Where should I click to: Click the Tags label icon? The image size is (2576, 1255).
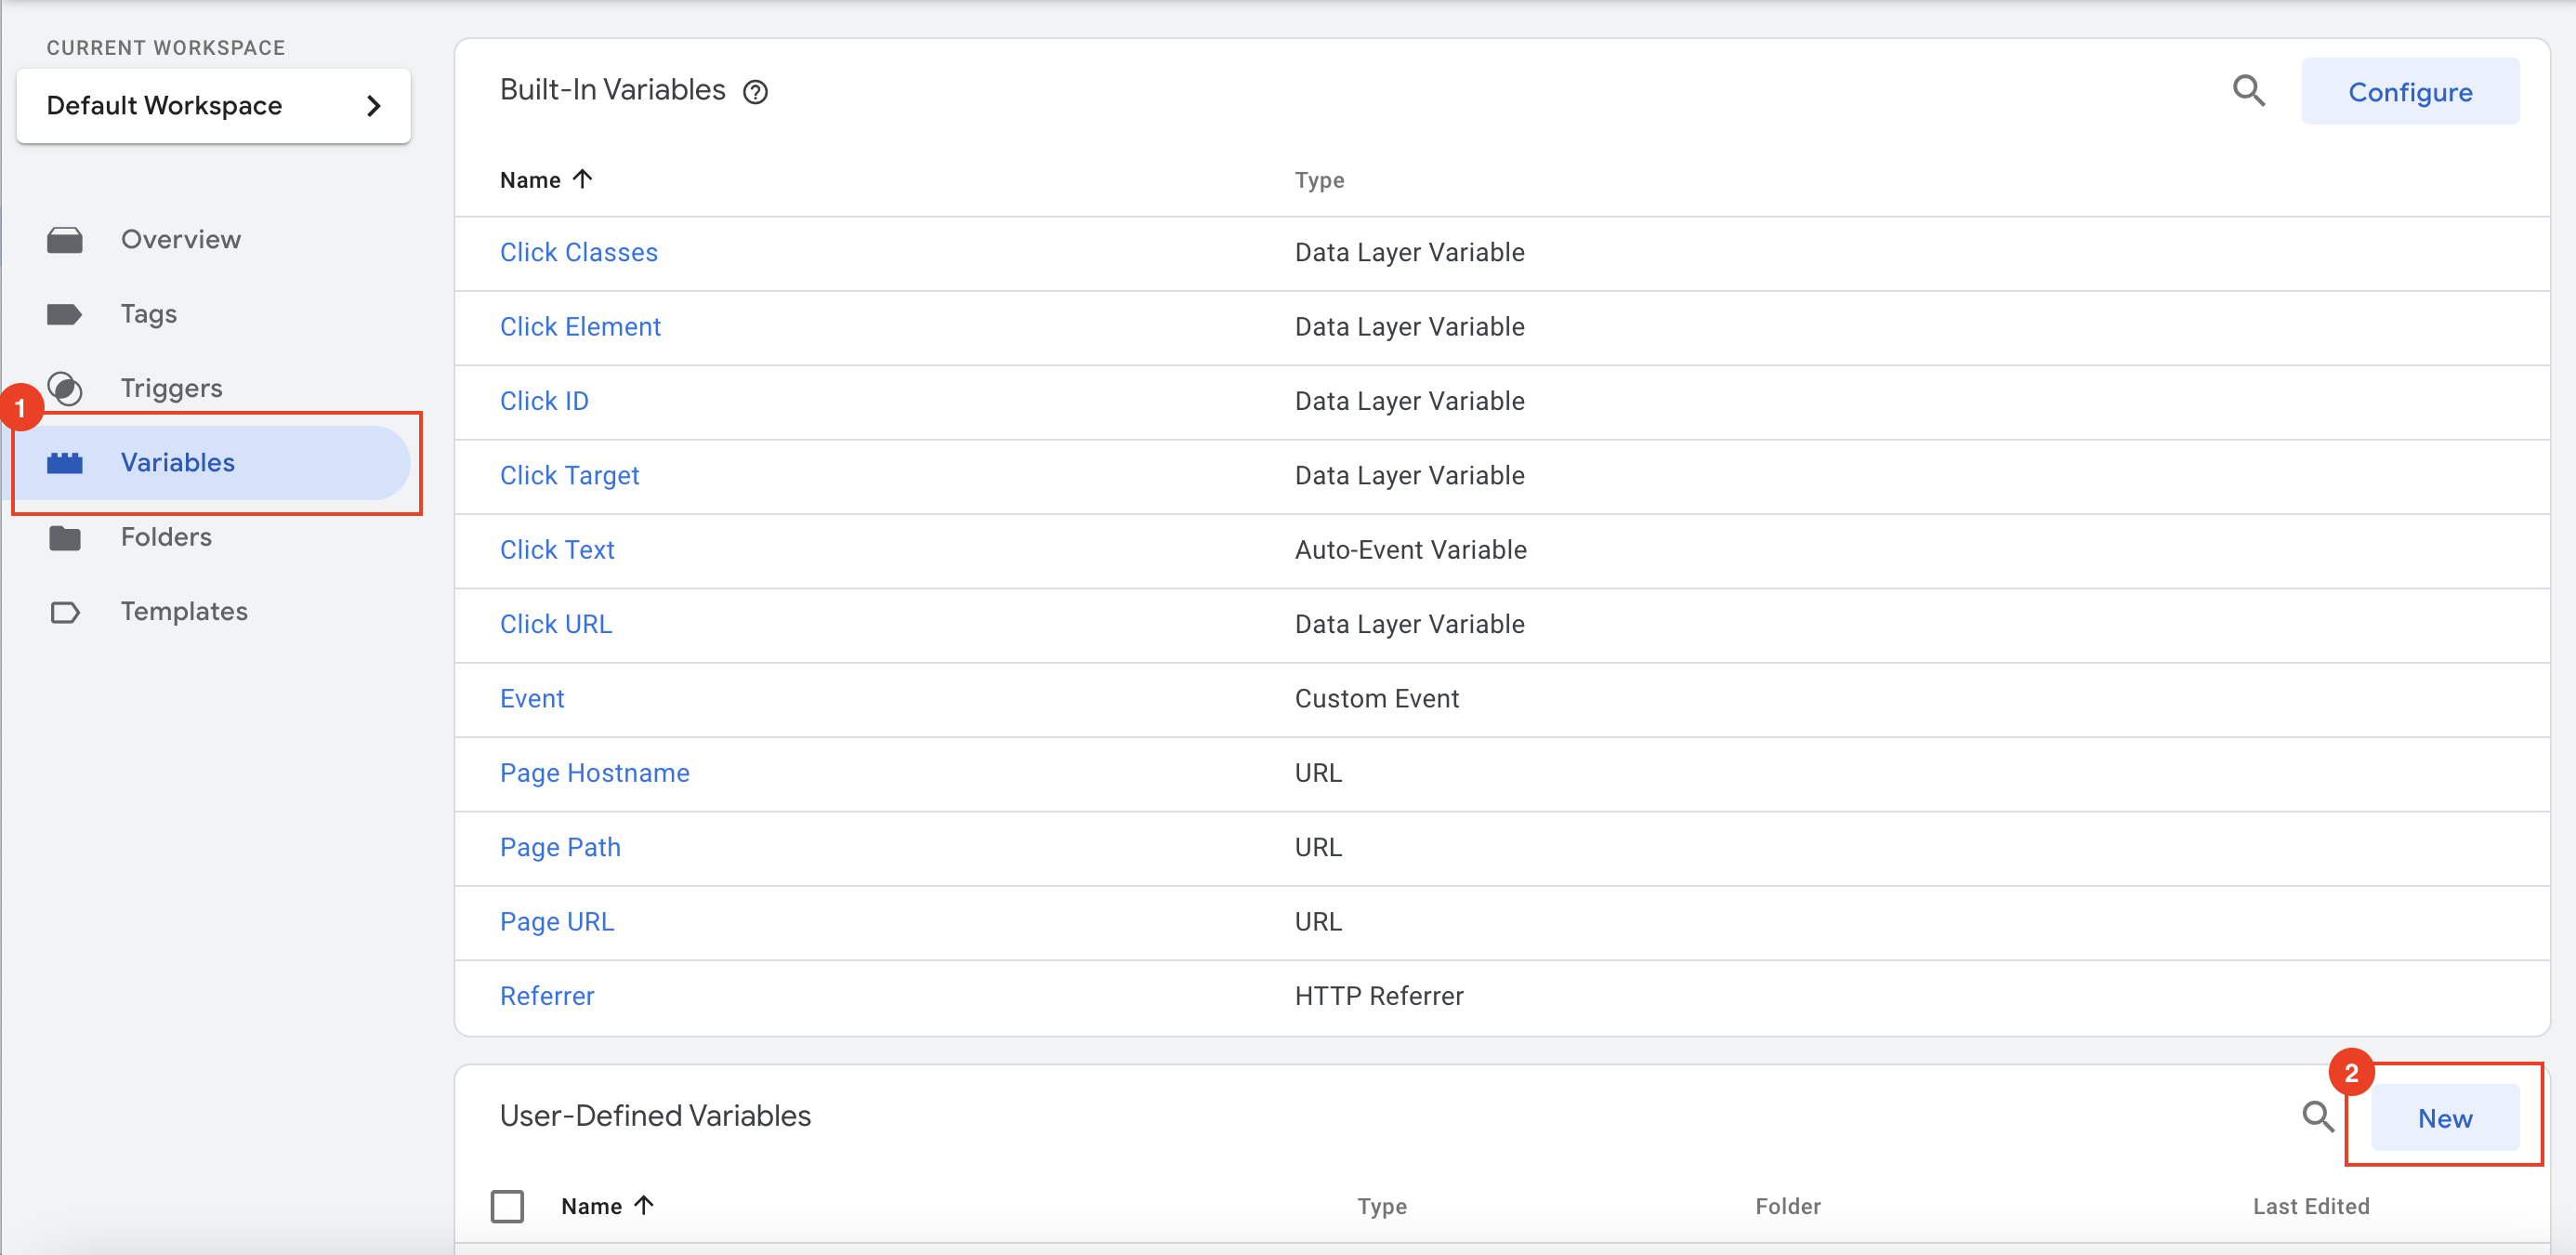(x=65, y=314)
